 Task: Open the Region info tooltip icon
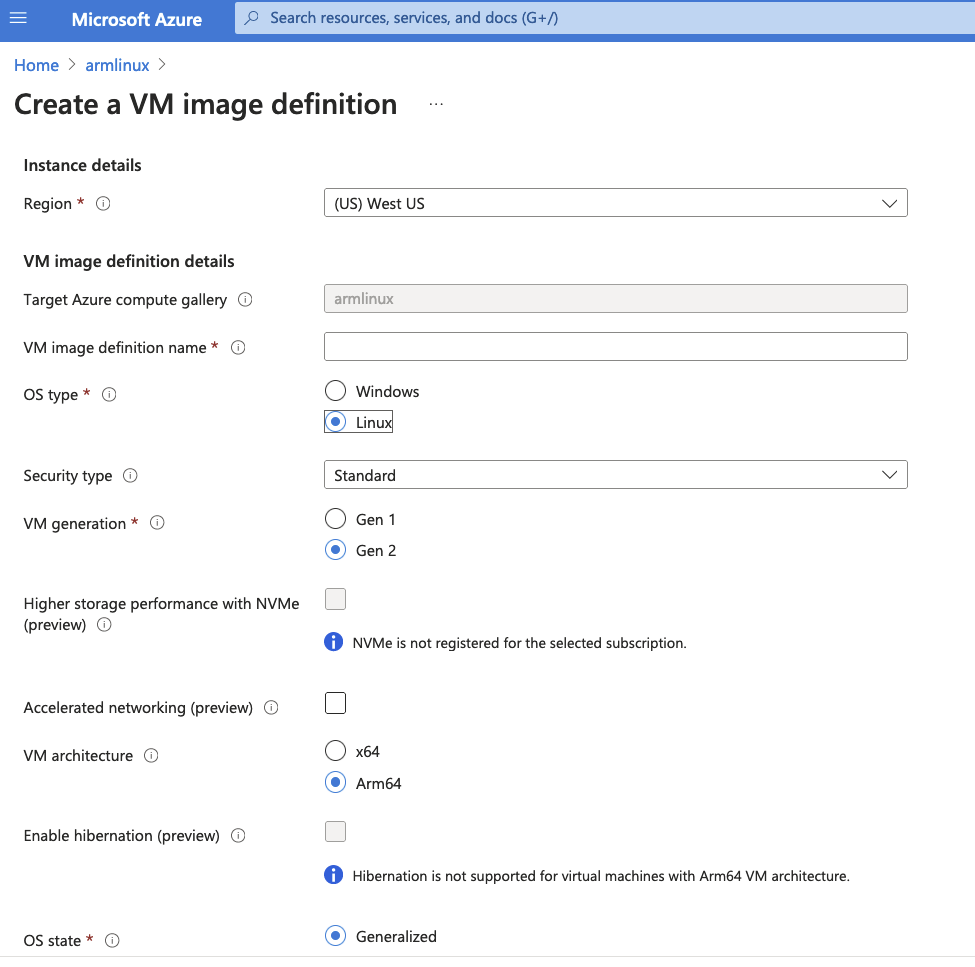(103, 203)
